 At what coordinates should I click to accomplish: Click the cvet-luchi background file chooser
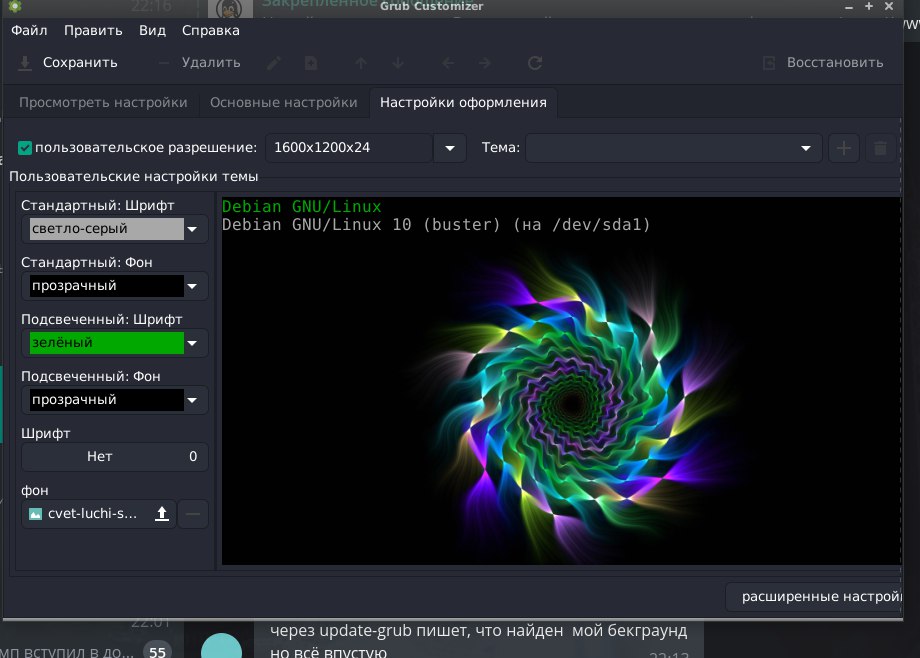pyautogui.click(x=99, y=514)
